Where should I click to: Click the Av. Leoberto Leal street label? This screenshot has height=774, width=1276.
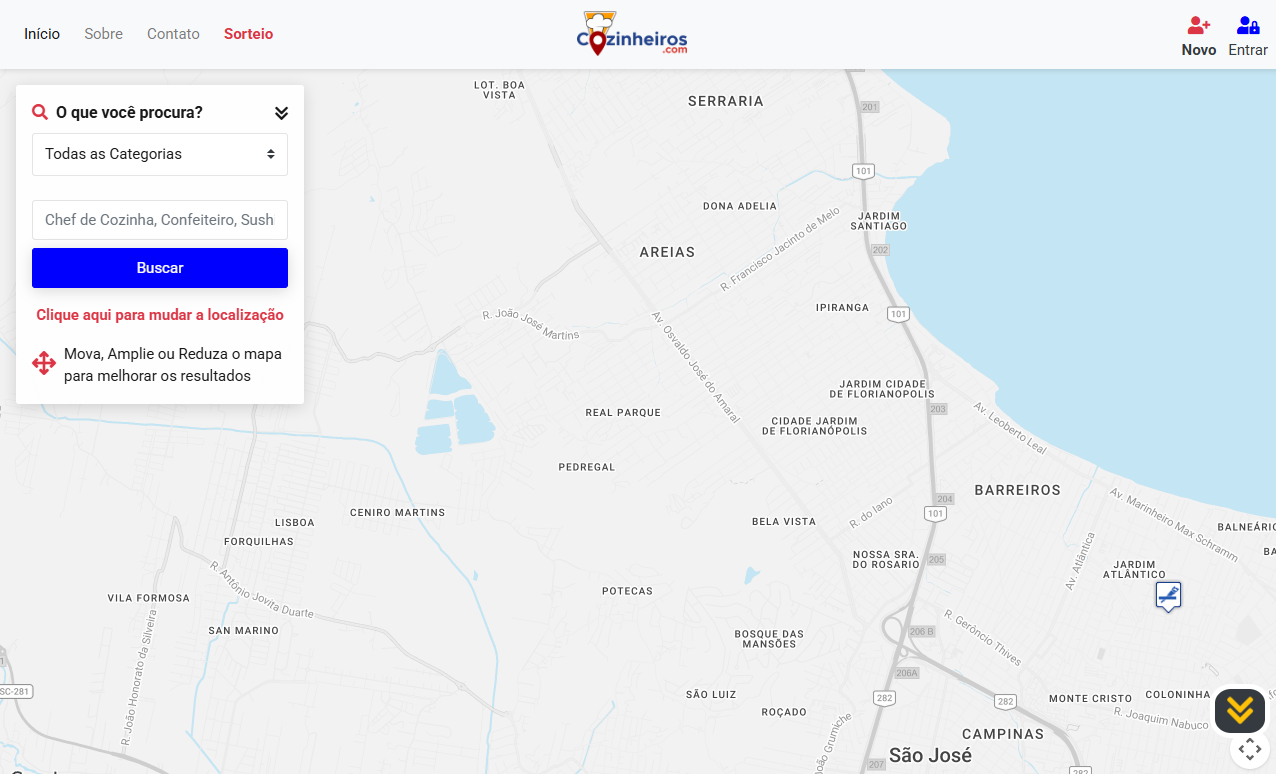(x=1010, y=428)
